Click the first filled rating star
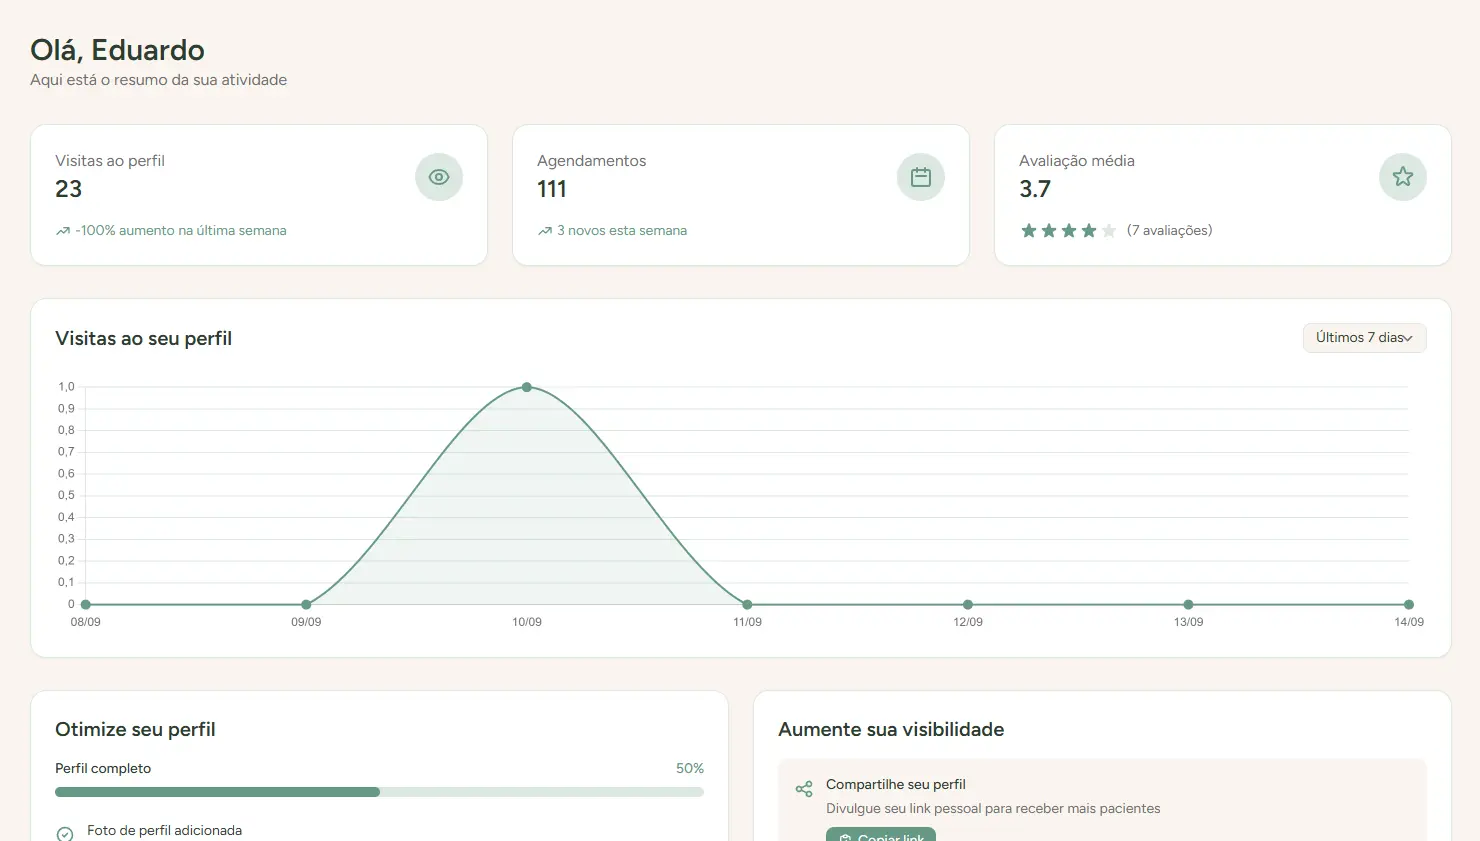The width and height of the screenshot is (1480, 841). click(1028, 231)
